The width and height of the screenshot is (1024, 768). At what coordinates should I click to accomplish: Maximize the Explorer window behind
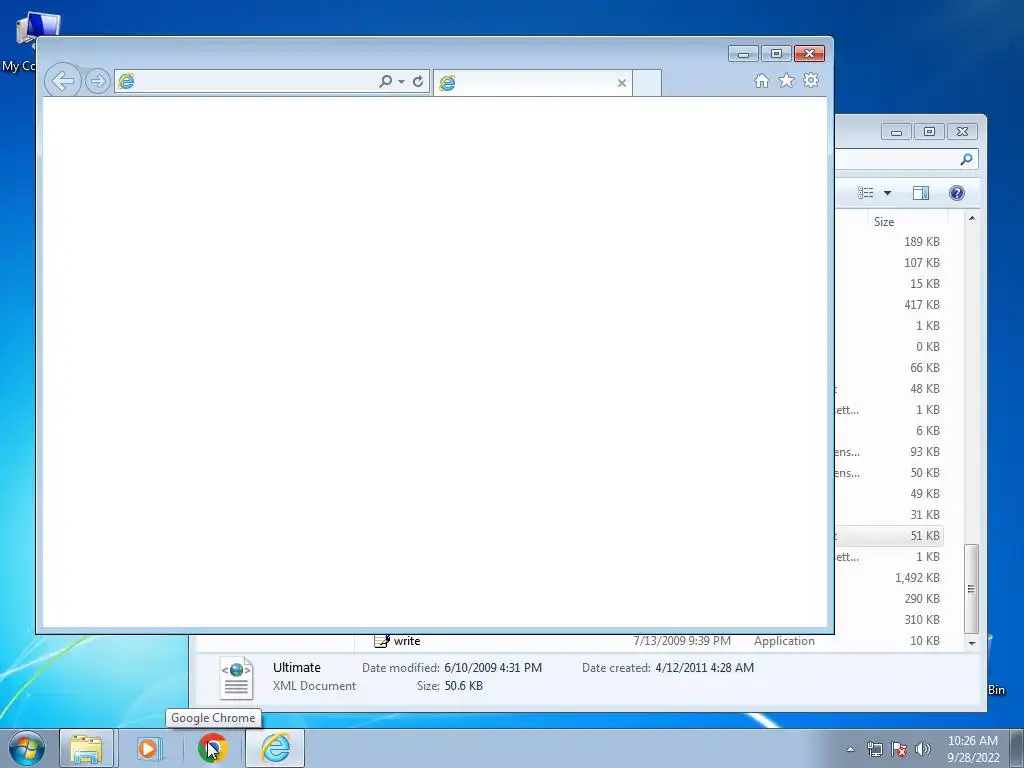click(x=929, y=132)
